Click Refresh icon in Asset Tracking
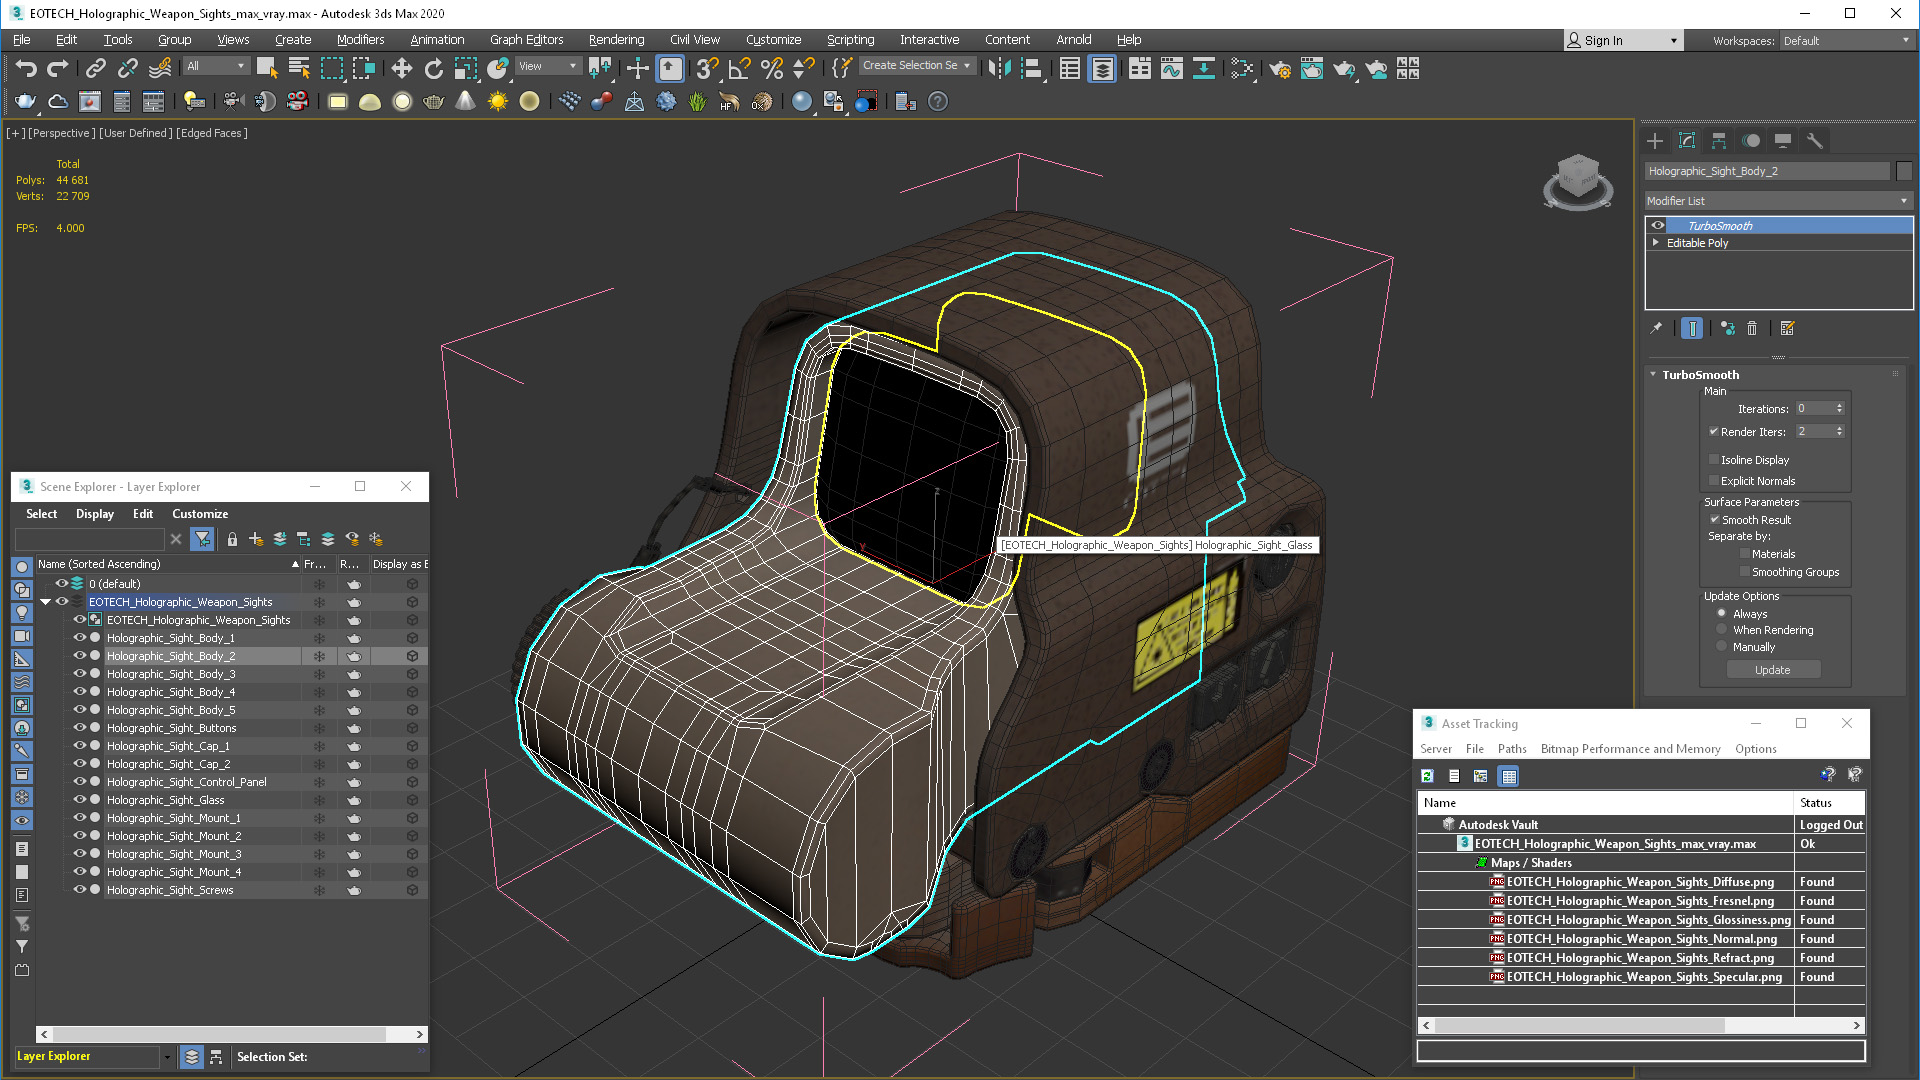Image resolution: width=1920 pixels, height=1080 pixels. point(1428,776)
